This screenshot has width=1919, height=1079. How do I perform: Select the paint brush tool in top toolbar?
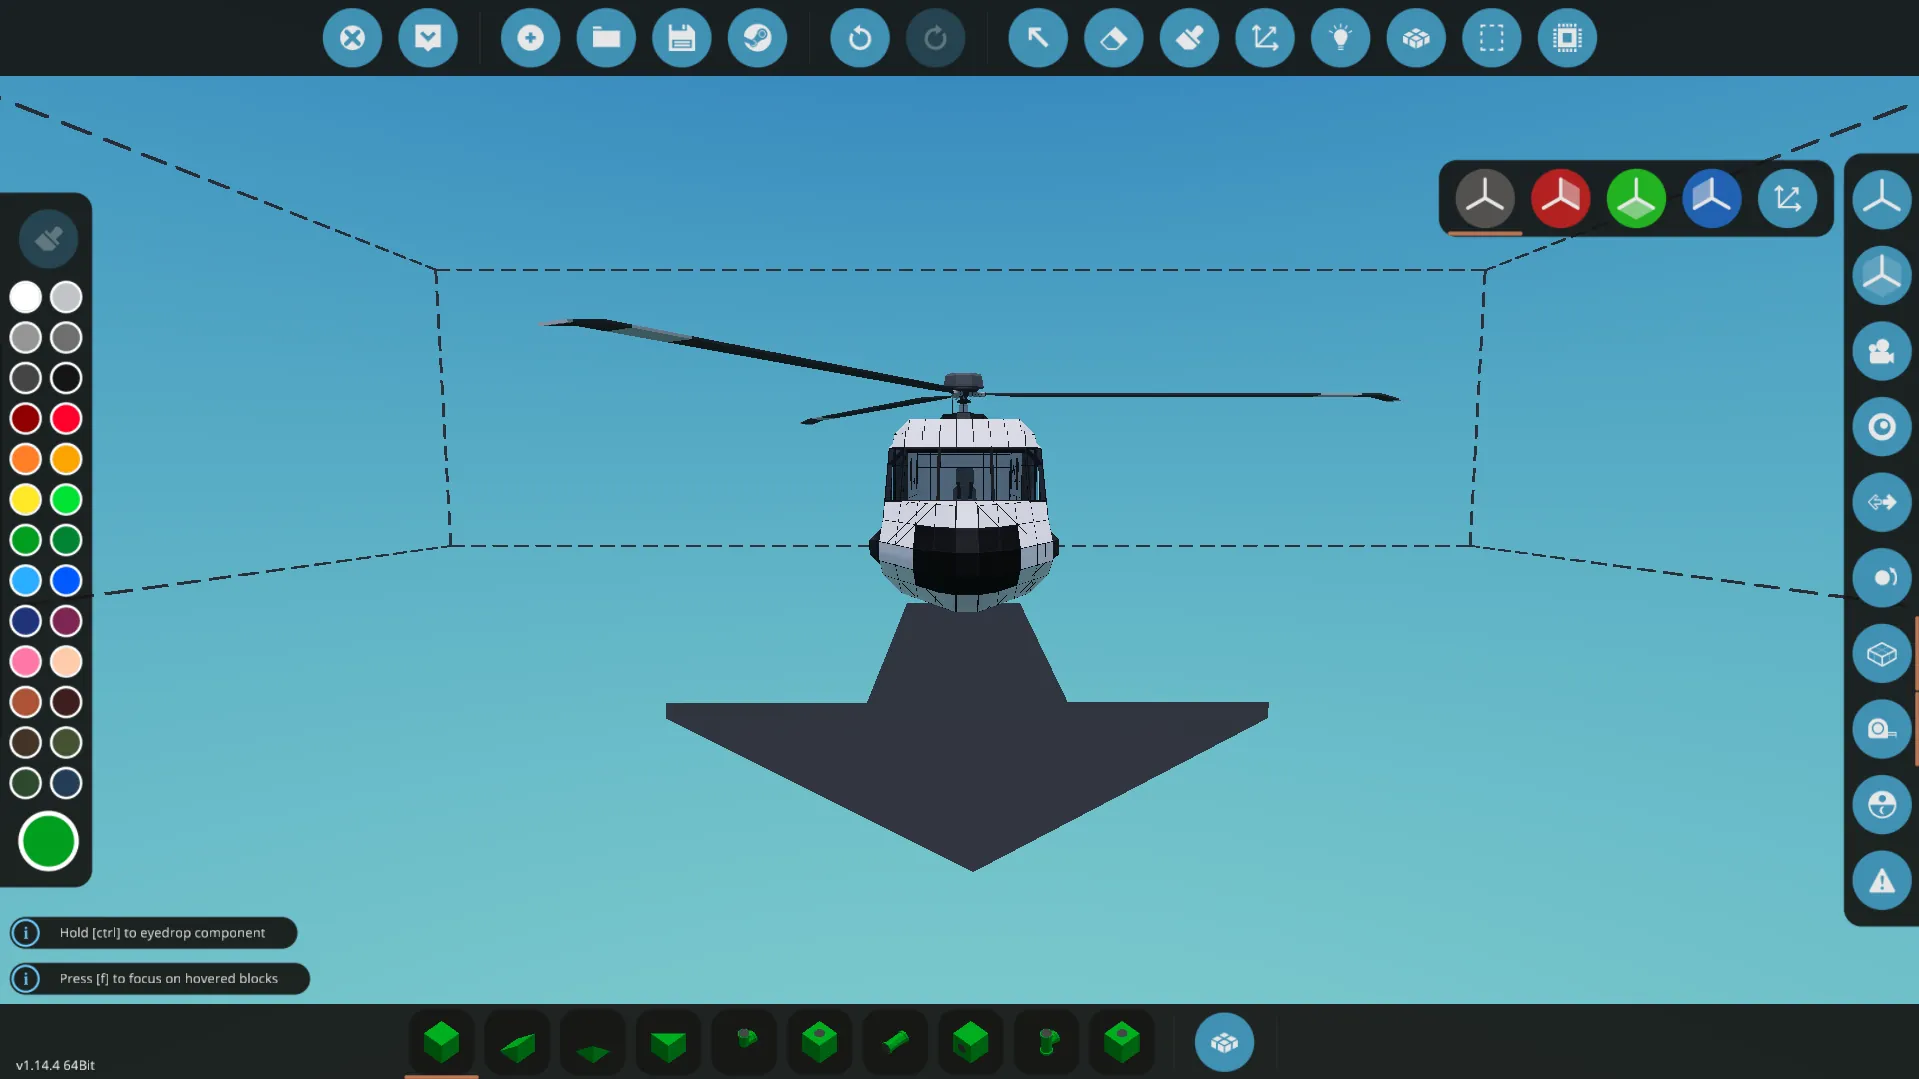[x=1189, y=38]
